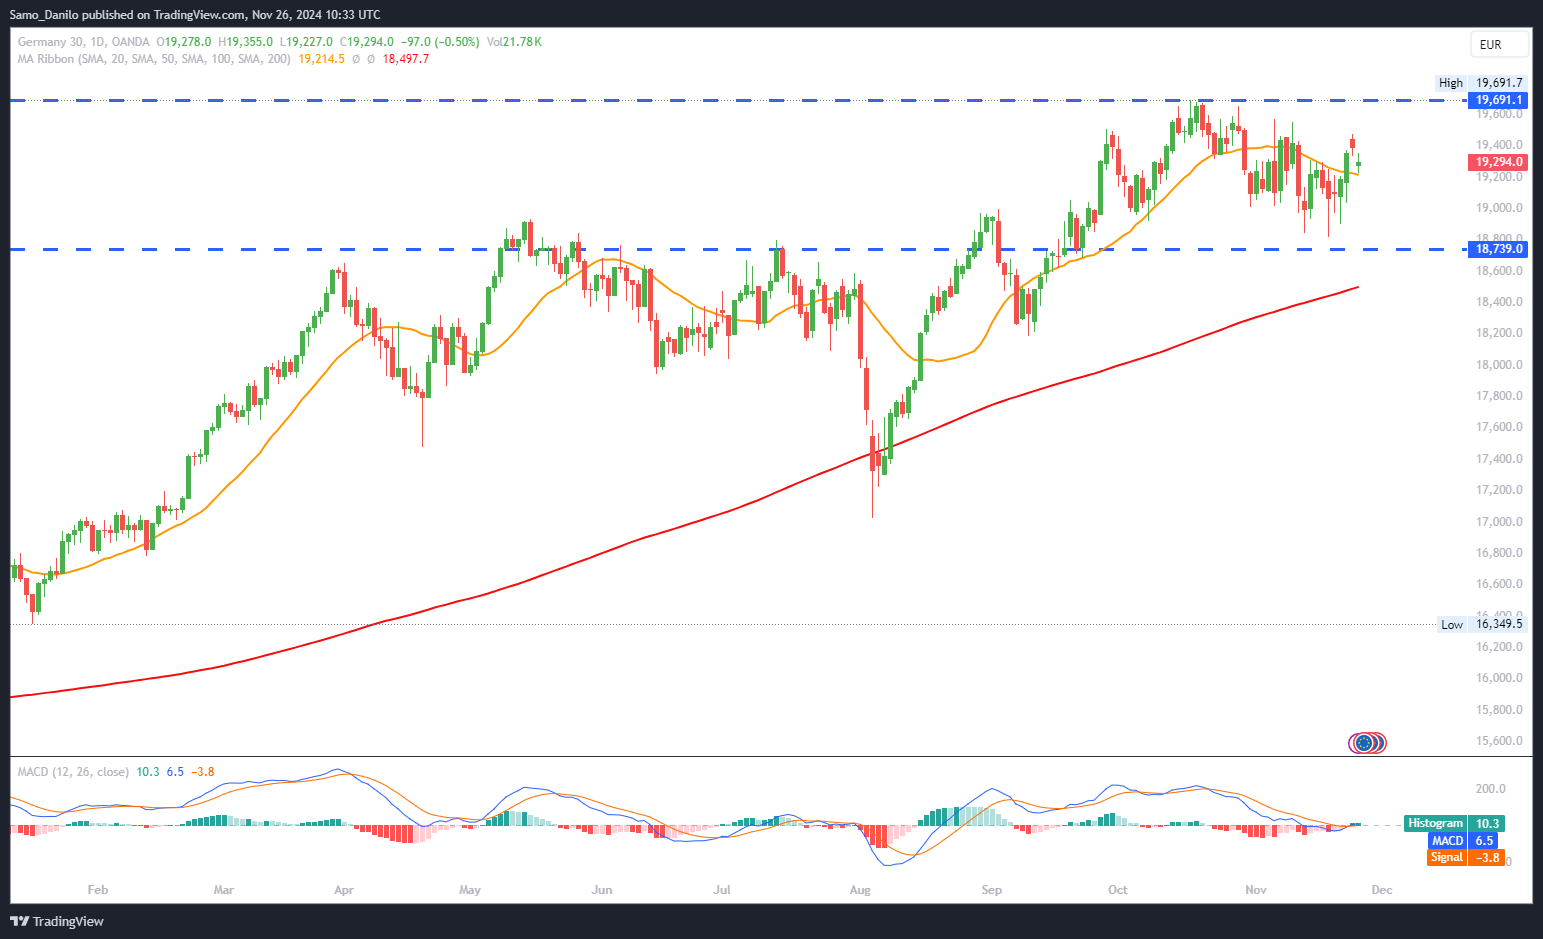Click the orange SMA value 19,214.5
Viewport: 1543px width, 939px height.
(322, 59)
